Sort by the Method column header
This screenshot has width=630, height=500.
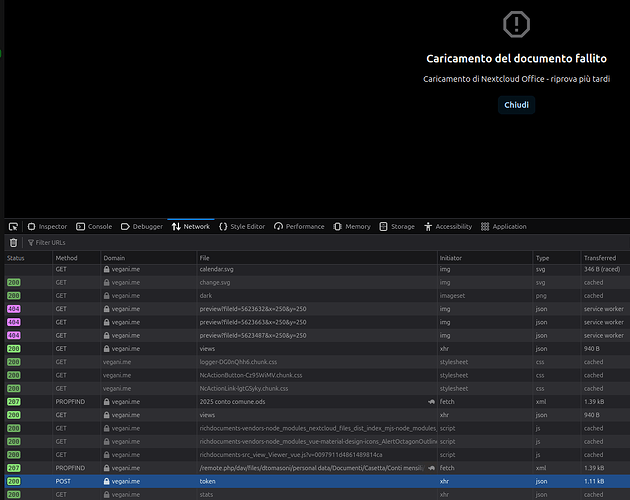pos(76,258)
